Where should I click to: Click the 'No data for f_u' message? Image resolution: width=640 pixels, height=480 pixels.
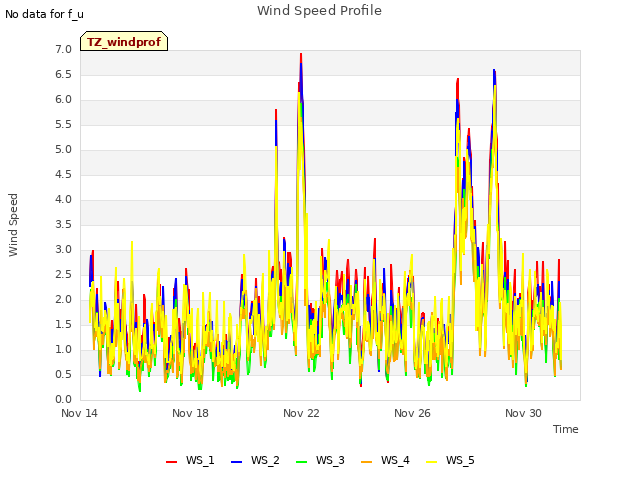44,14
